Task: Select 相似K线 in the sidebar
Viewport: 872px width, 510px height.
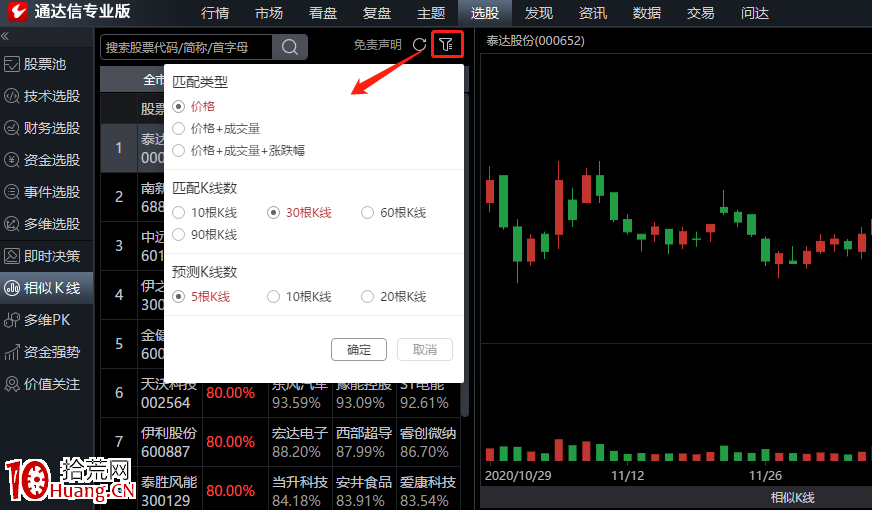Action: click(46, 288)
